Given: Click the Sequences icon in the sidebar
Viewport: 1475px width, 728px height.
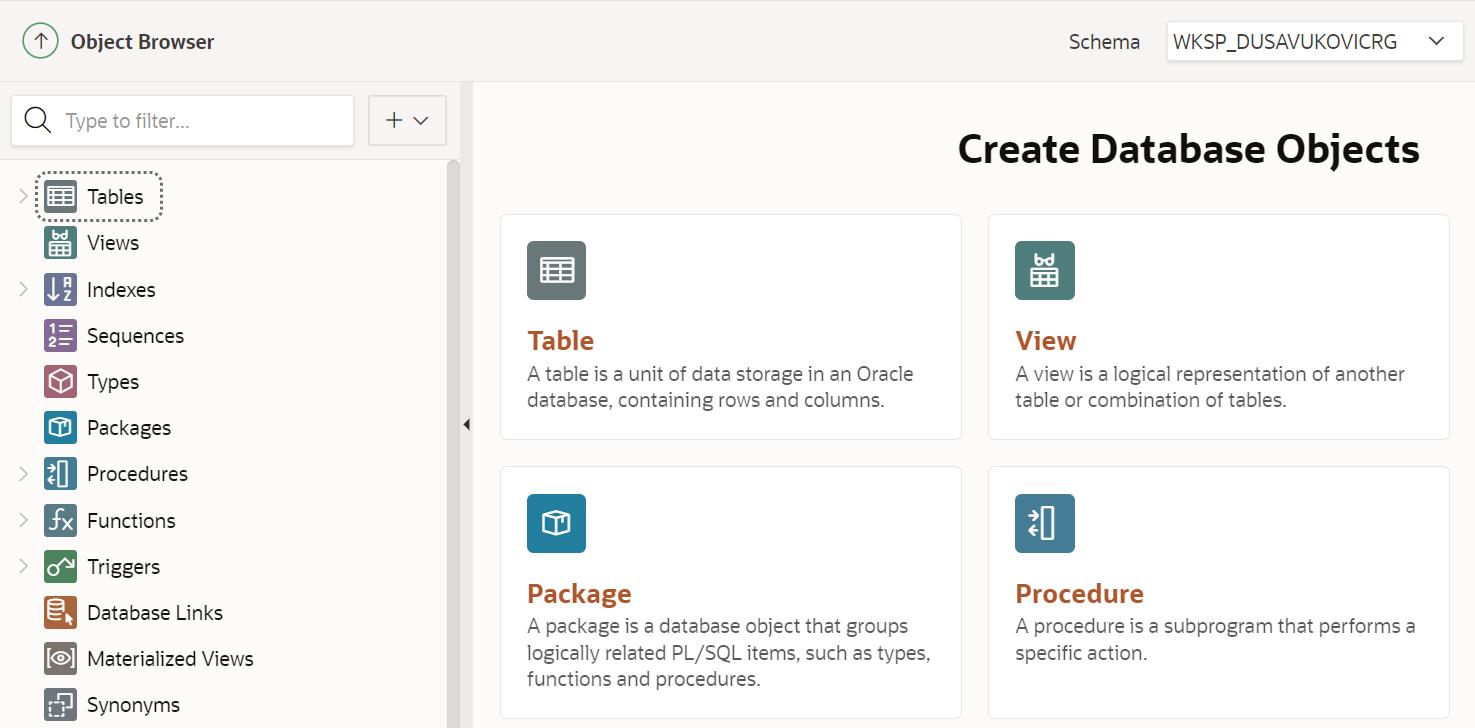Looking at the screenshot, I should [x=60, y=336].
